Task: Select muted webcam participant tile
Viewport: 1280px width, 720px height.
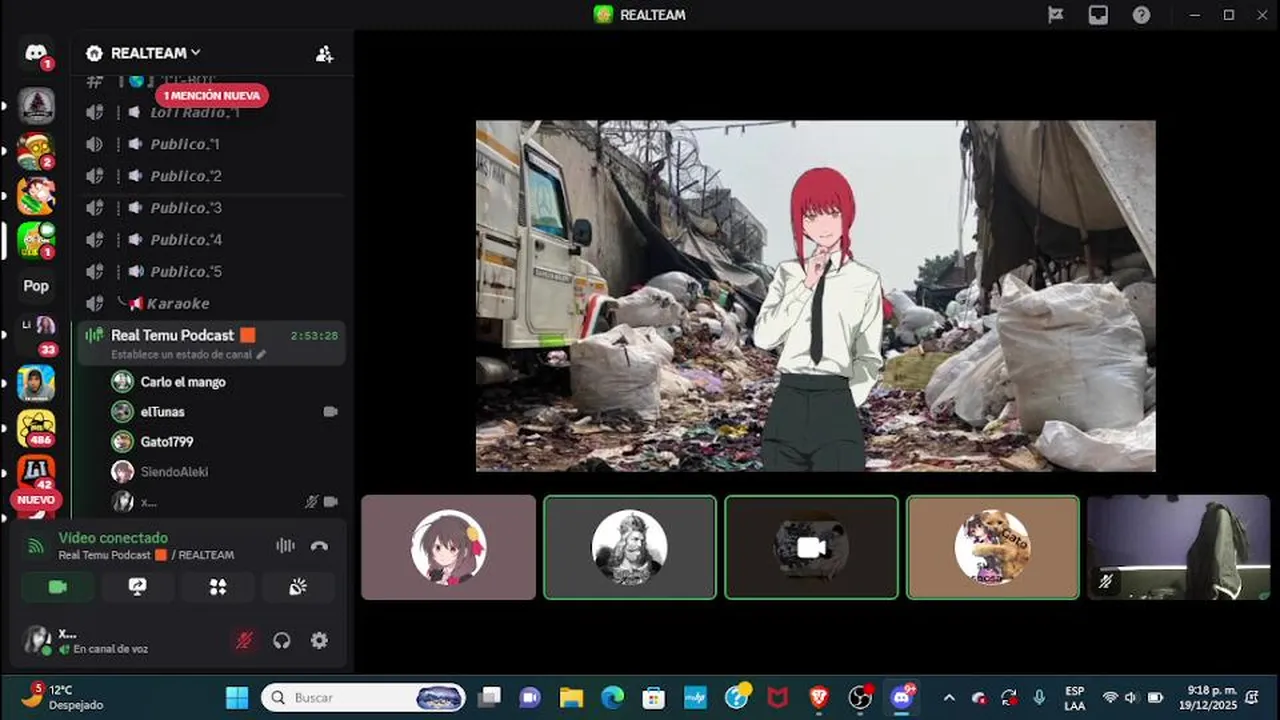Action: click(1179, 547)
